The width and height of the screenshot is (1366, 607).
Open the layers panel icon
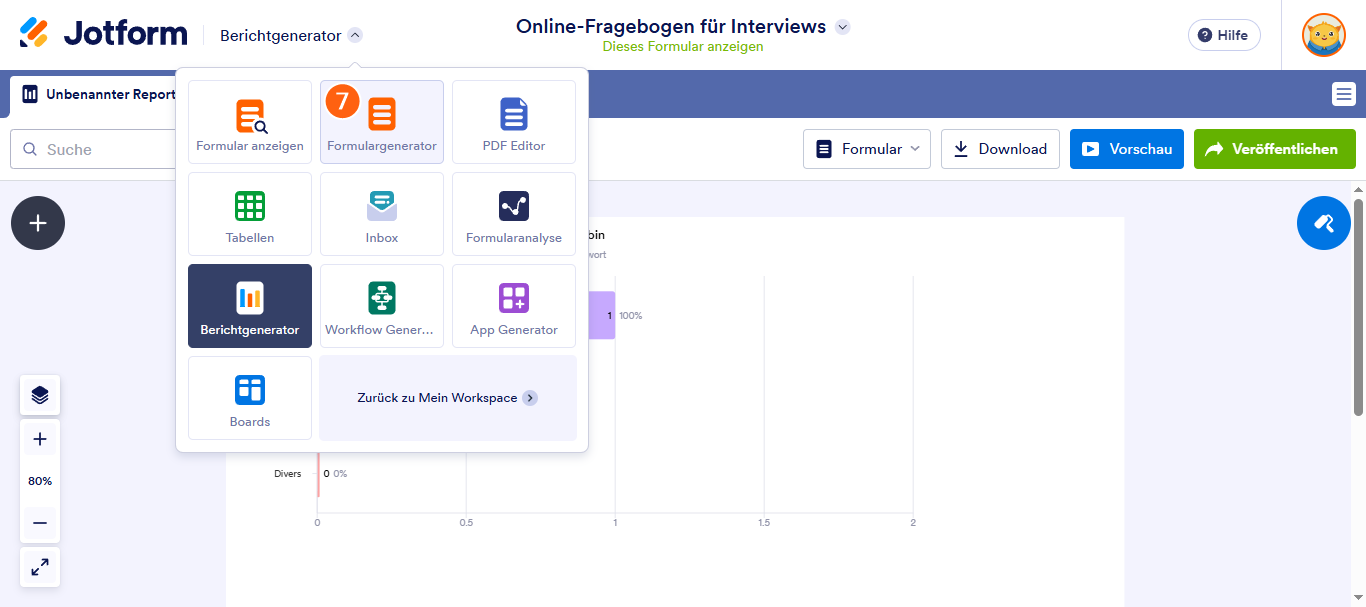coord(40,395)
